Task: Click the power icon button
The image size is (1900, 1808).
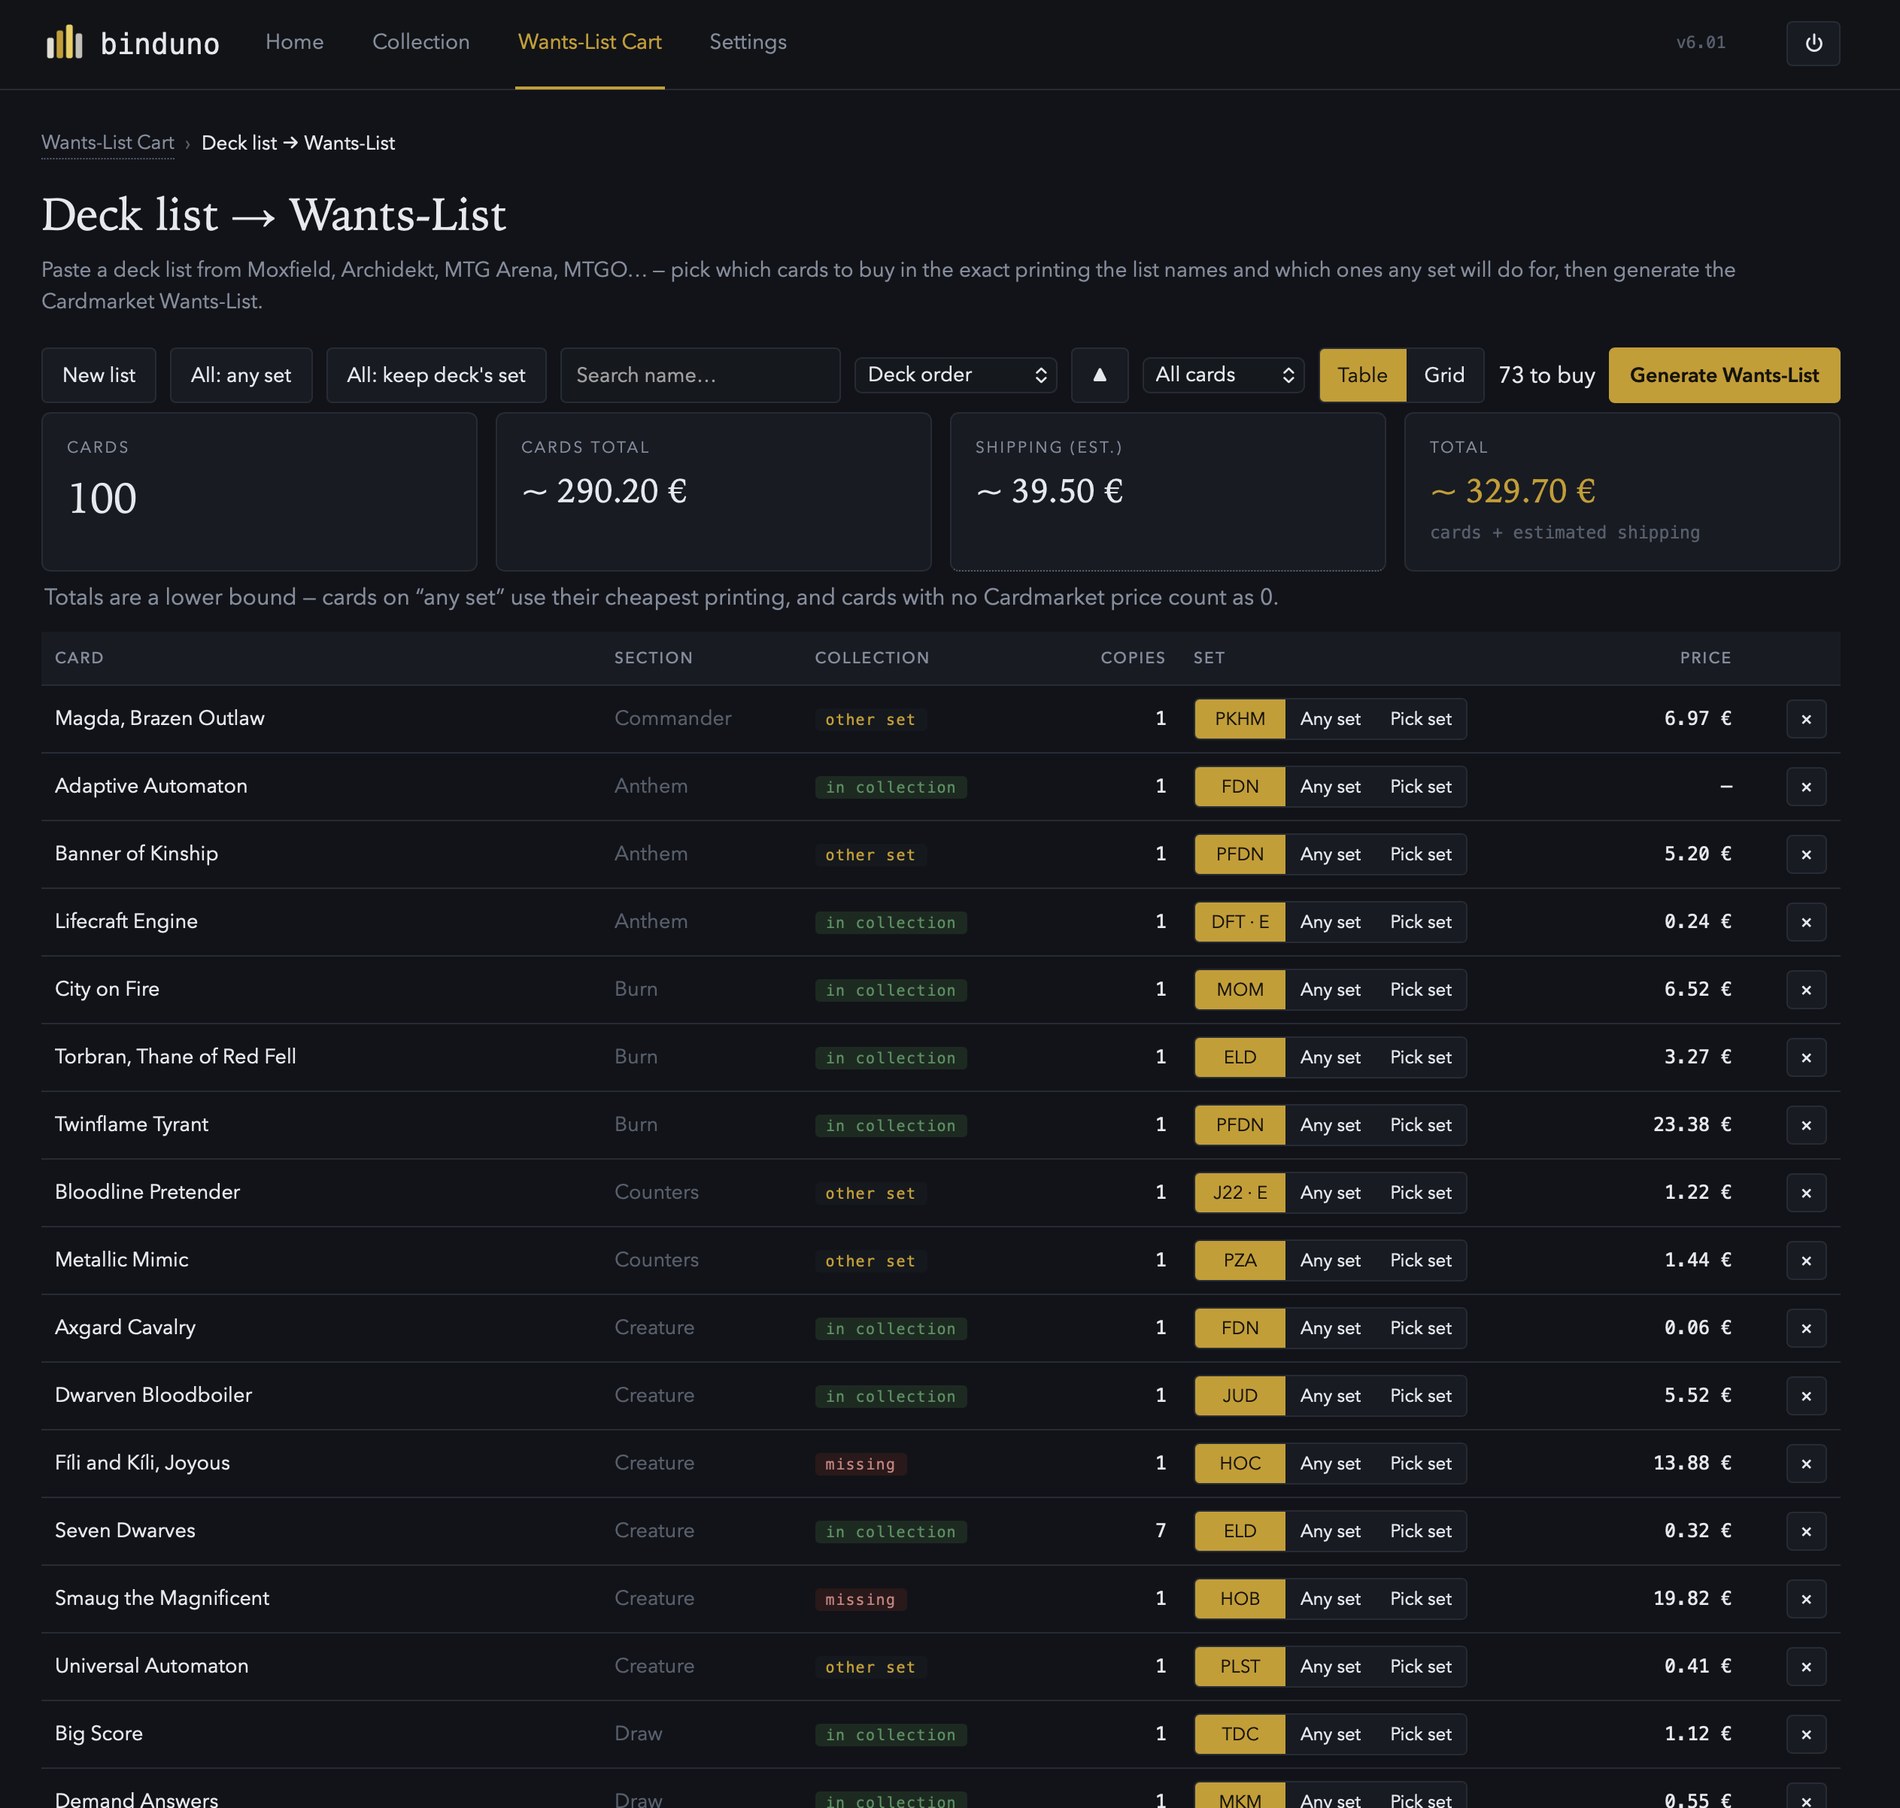Action: pyautogui.click(x=1813, y=43)
